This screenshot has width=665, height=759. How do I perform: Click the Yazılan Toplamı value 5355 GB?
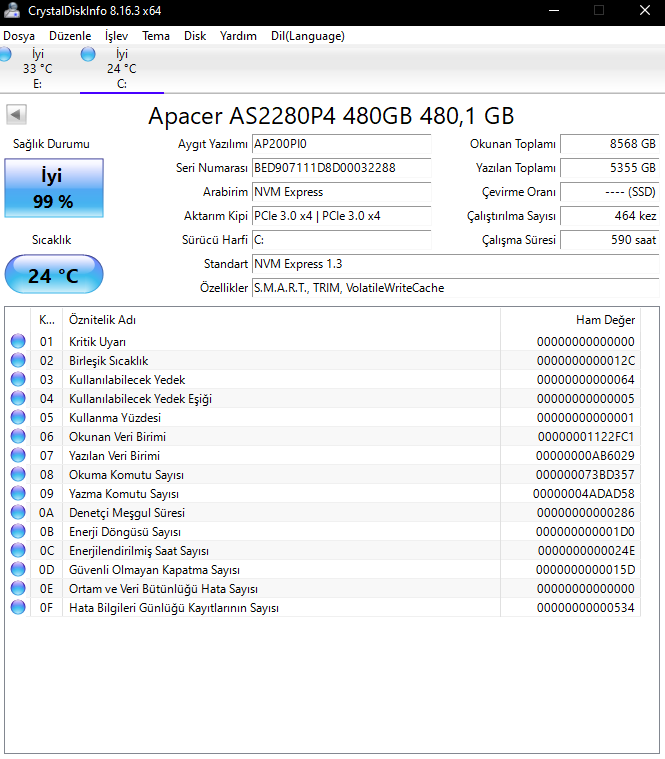610,168
